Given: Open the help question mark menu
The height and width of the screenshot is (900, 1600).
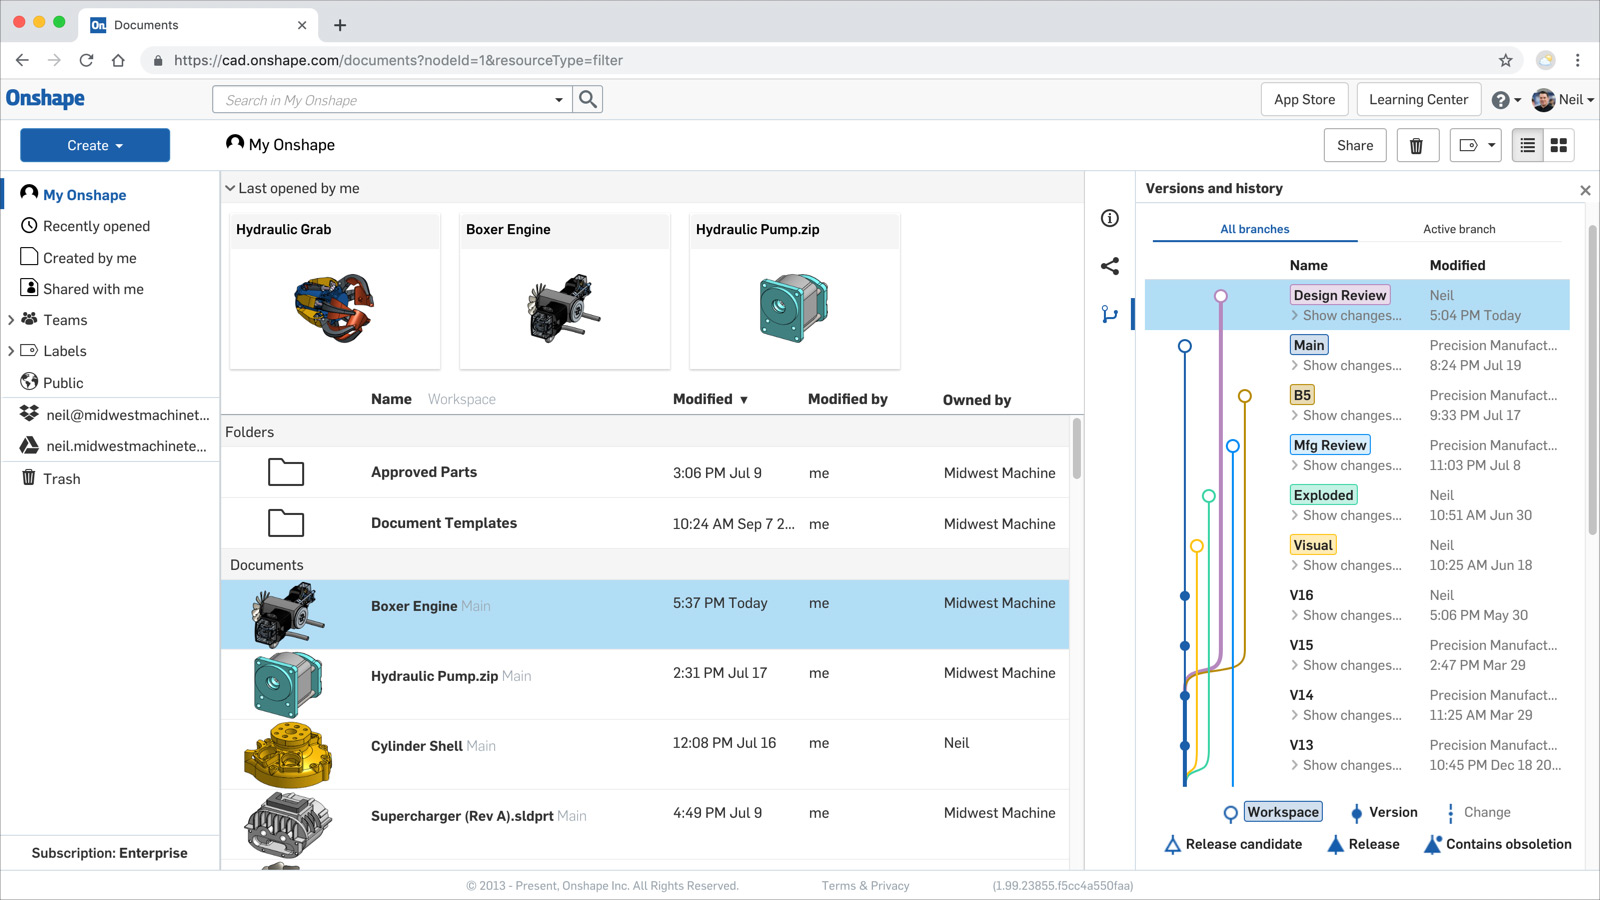Looking at the screenshot, I should [1502, 99].
